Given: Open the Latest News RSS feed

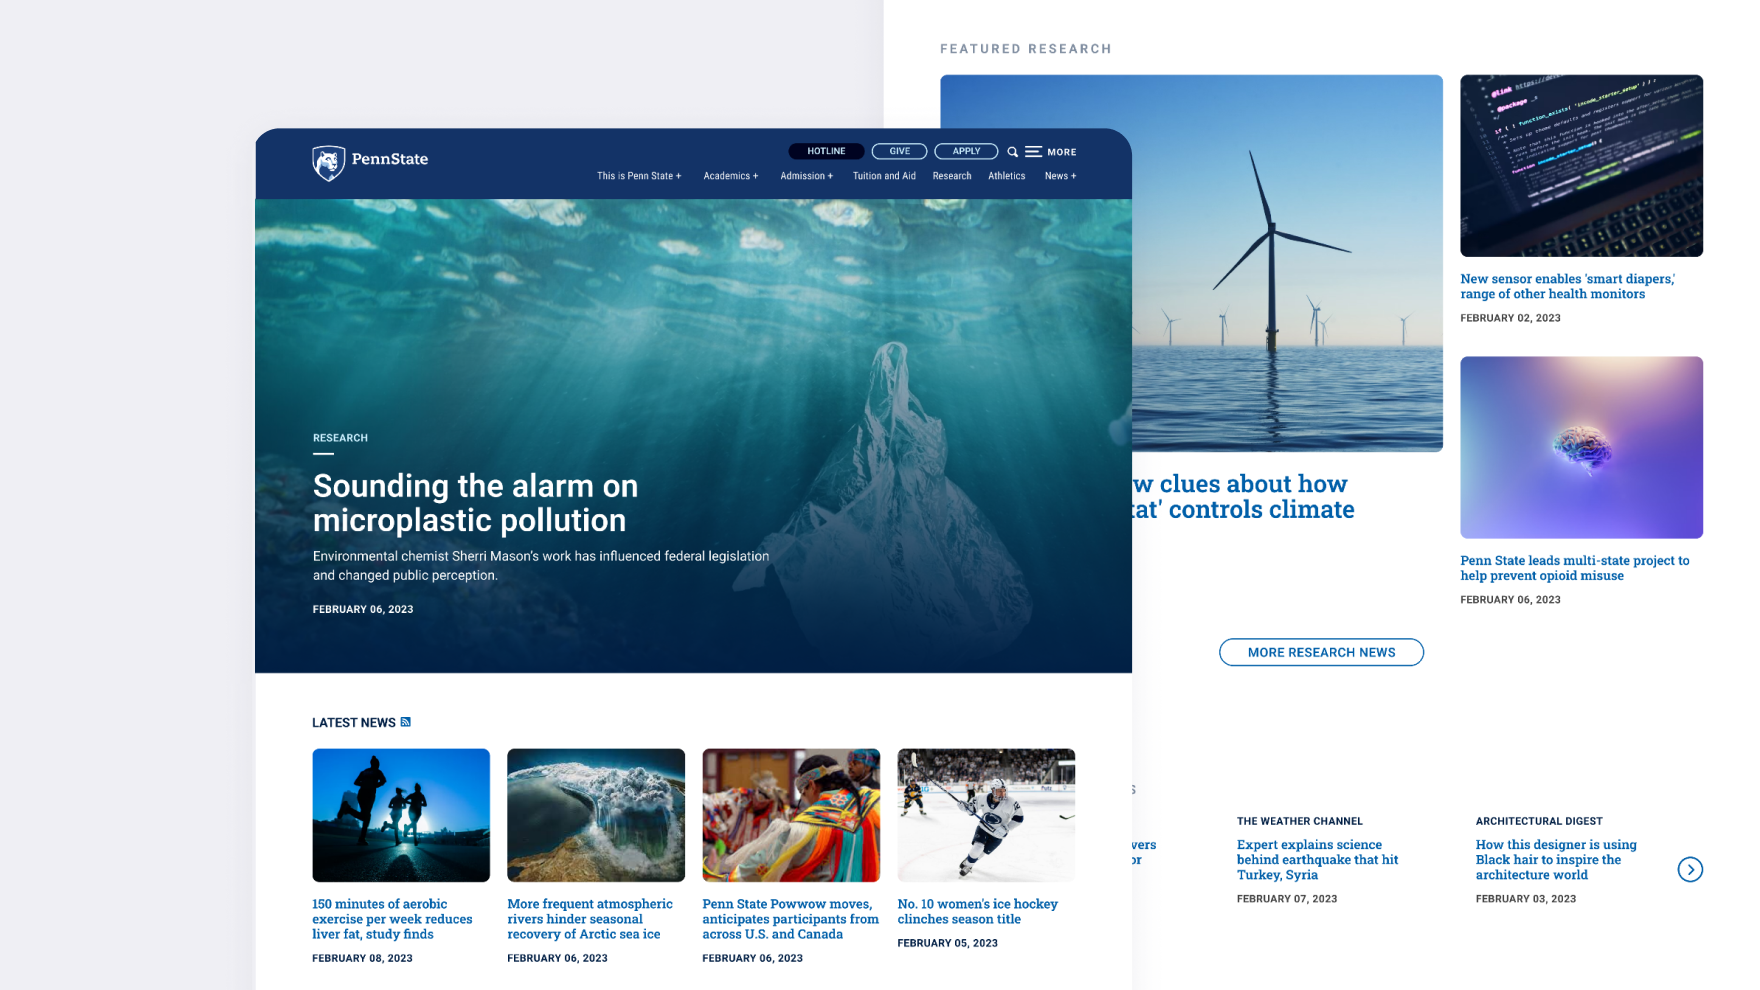Looking at the screenshot, I should click(406, 722).
